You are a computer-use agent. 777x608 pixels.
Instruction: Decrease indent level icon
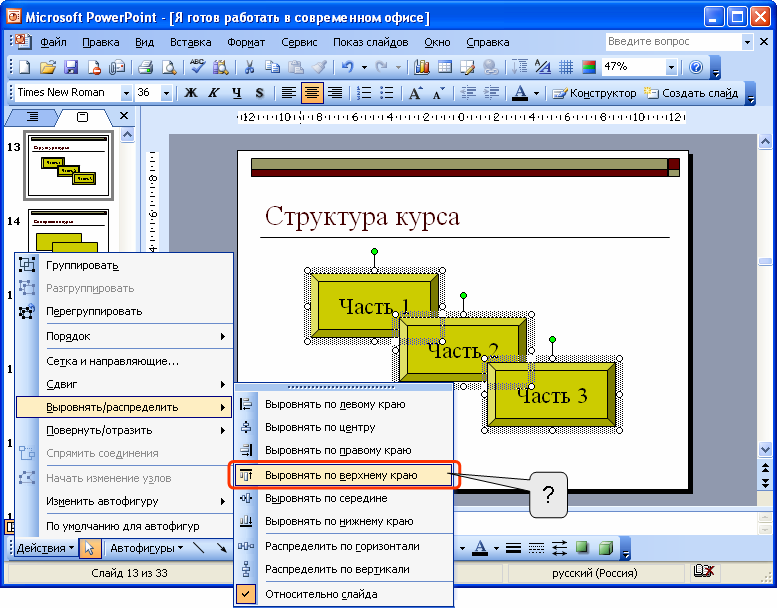(x=468, y=93)
